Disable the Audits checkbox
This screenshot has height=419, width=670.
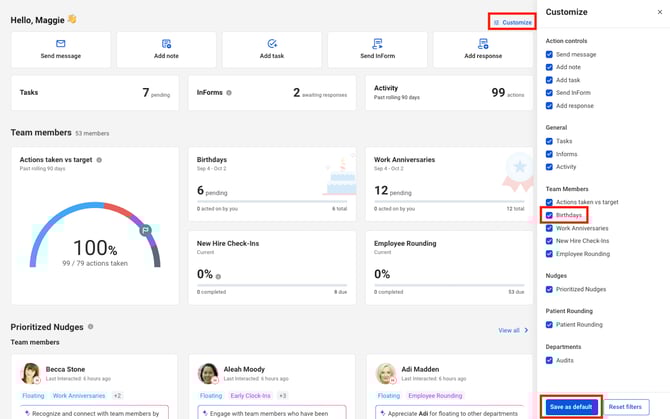tap(550, 359)
